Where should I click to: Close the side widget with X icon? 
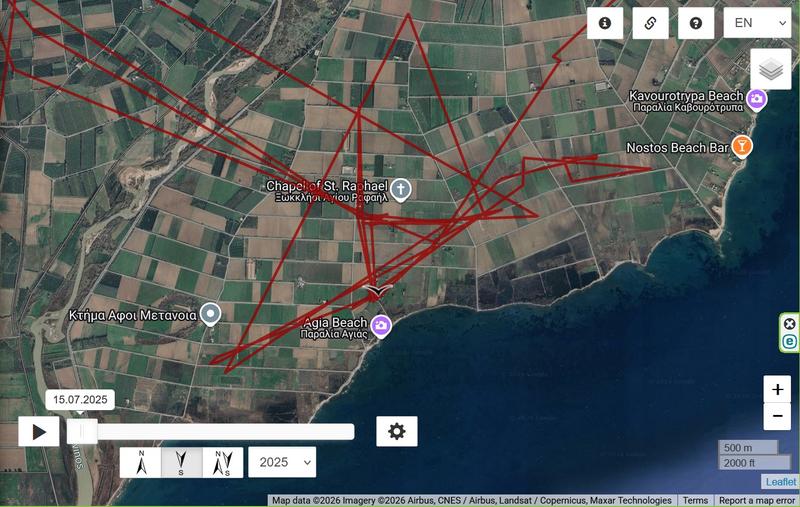[x=789, y=324]
